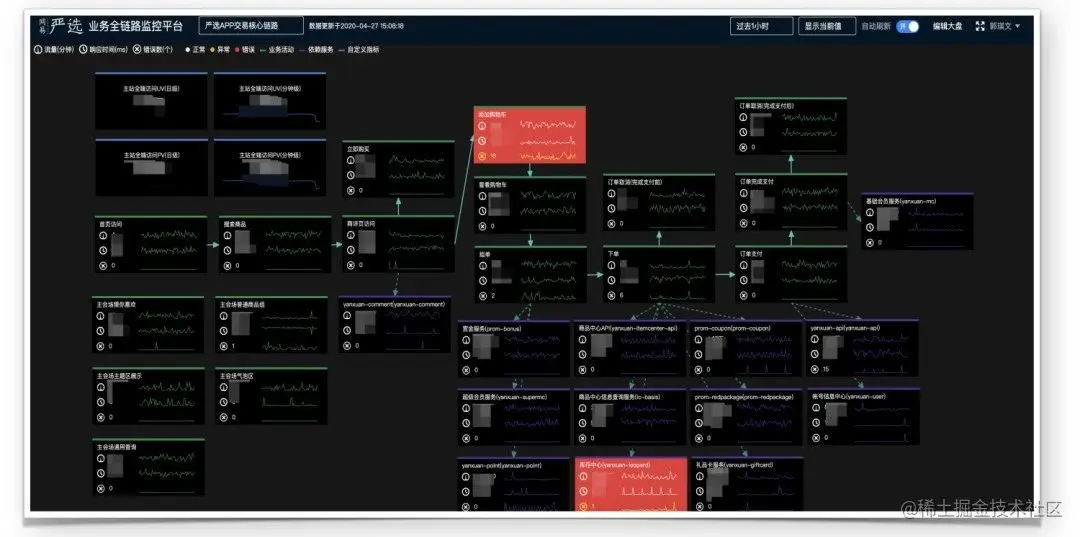Click the traffic icon in 添加购物车 node
1080x537 pixels.
(x=482, y=126)
